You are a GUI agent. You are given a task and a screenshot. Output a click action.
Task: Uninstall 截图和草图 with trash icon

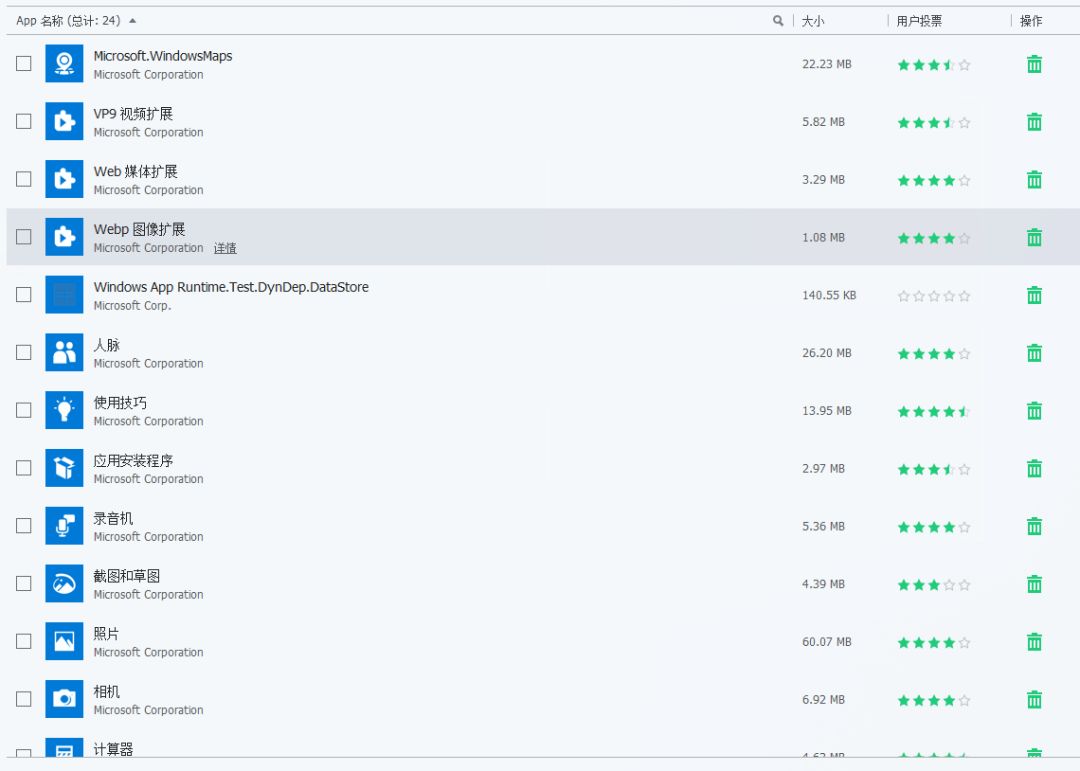point(1034,585)
